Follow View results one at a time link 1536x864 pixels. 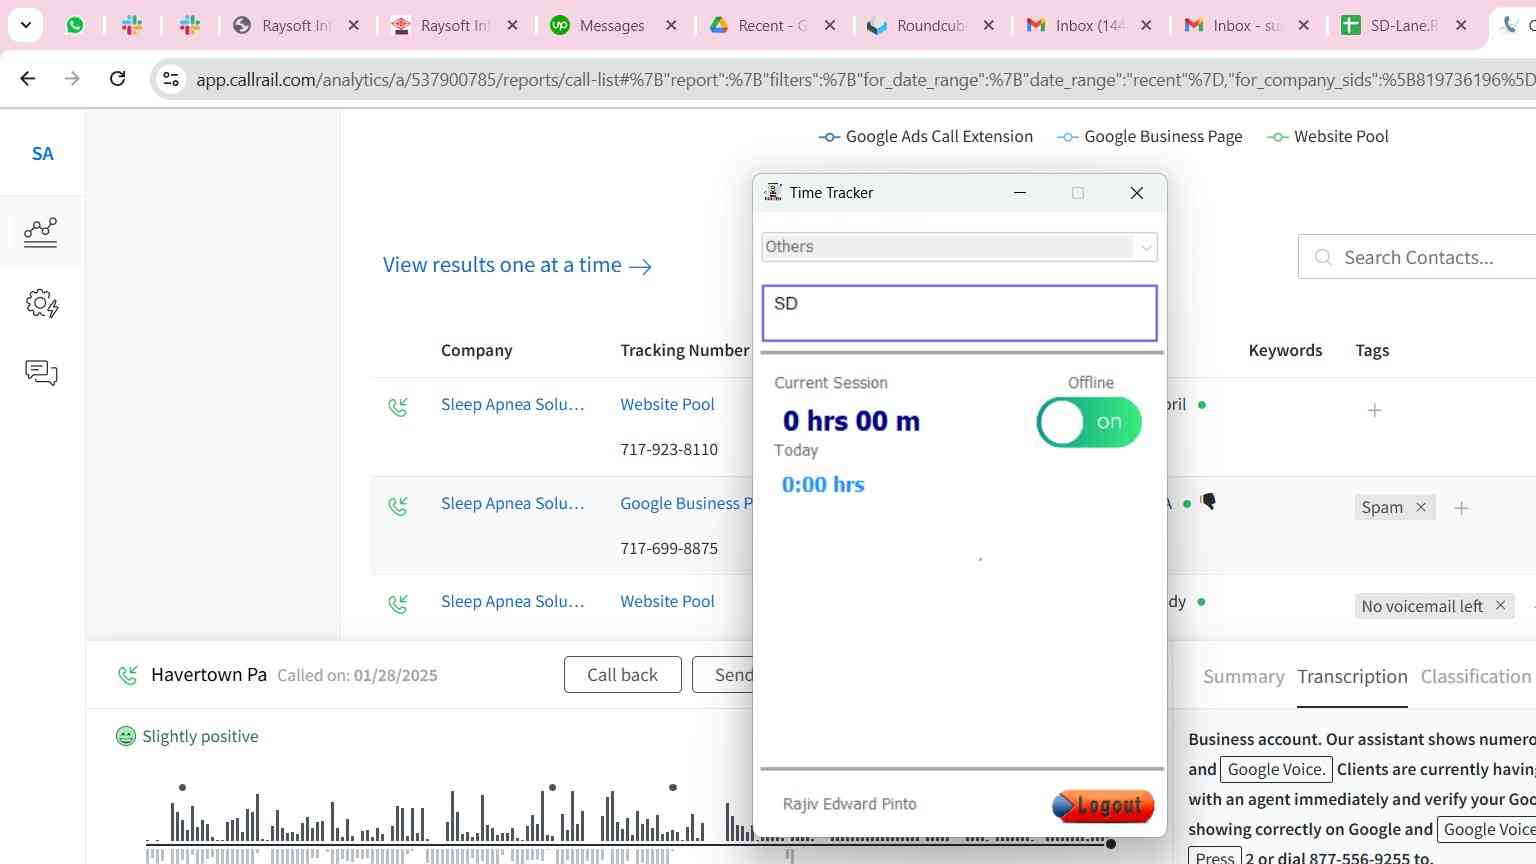(x=517, y=265)
